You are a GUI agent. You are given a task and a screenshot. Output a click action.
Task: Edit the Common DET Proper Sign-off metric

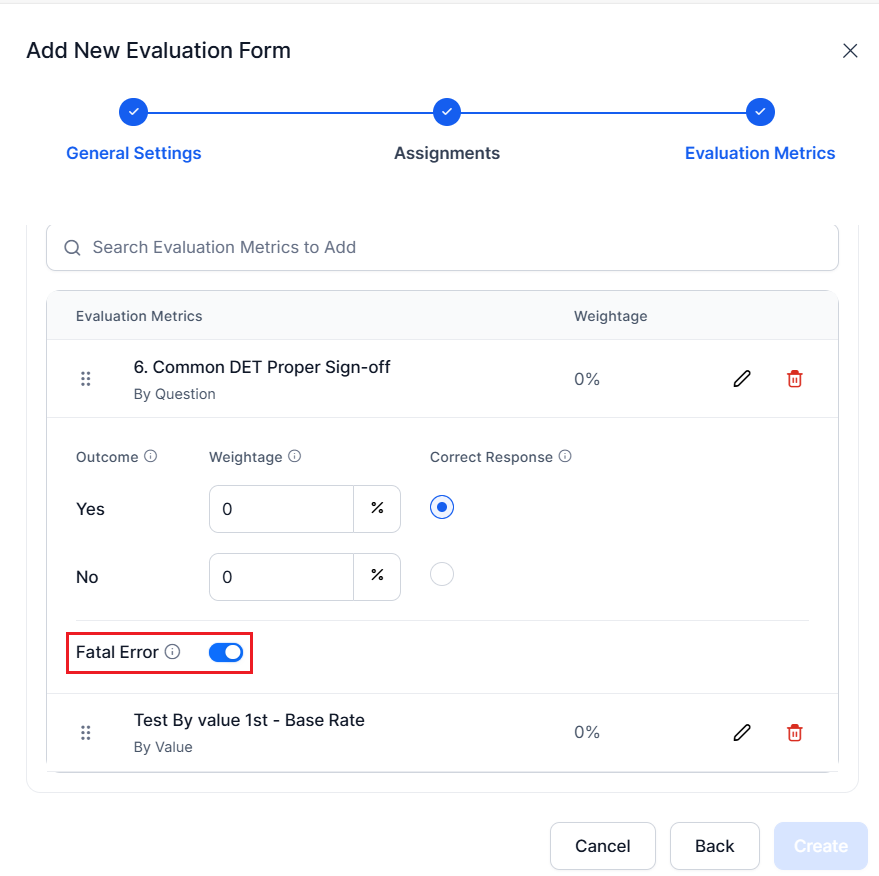point(742,379)
